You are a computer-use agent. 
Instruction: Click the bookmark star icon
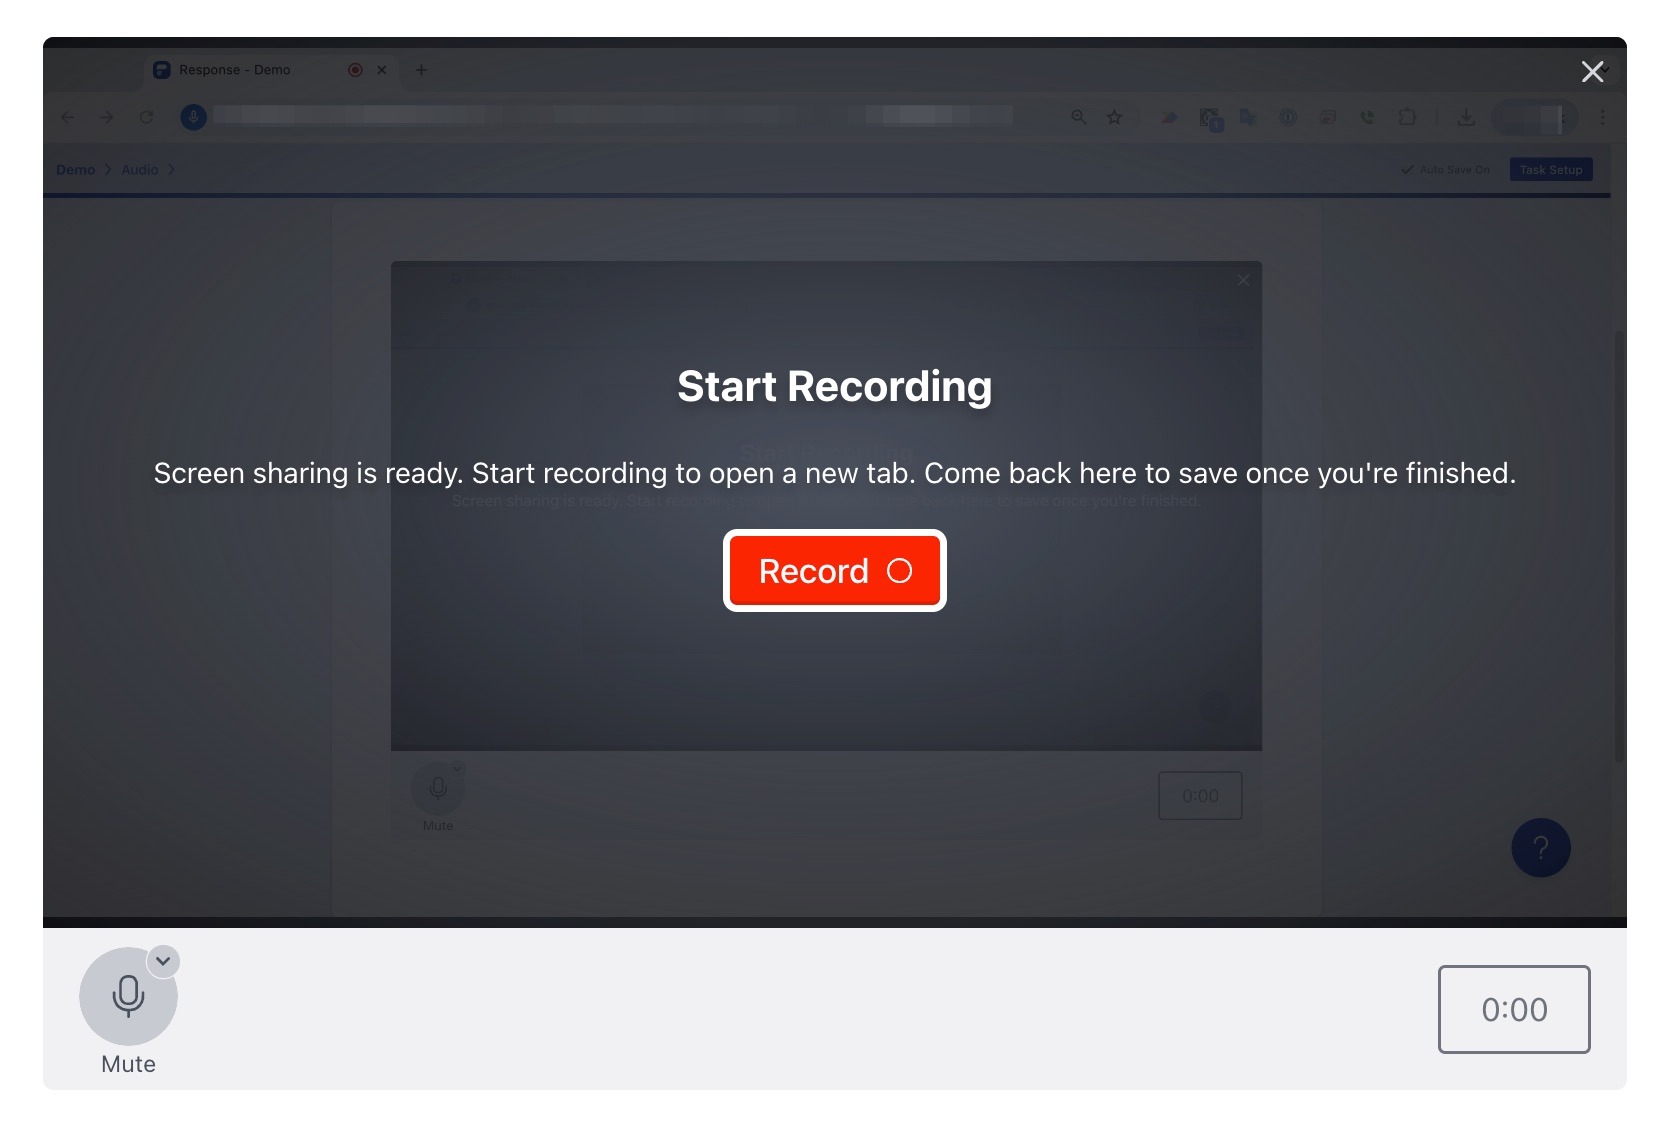click(x=1114, y=117)
